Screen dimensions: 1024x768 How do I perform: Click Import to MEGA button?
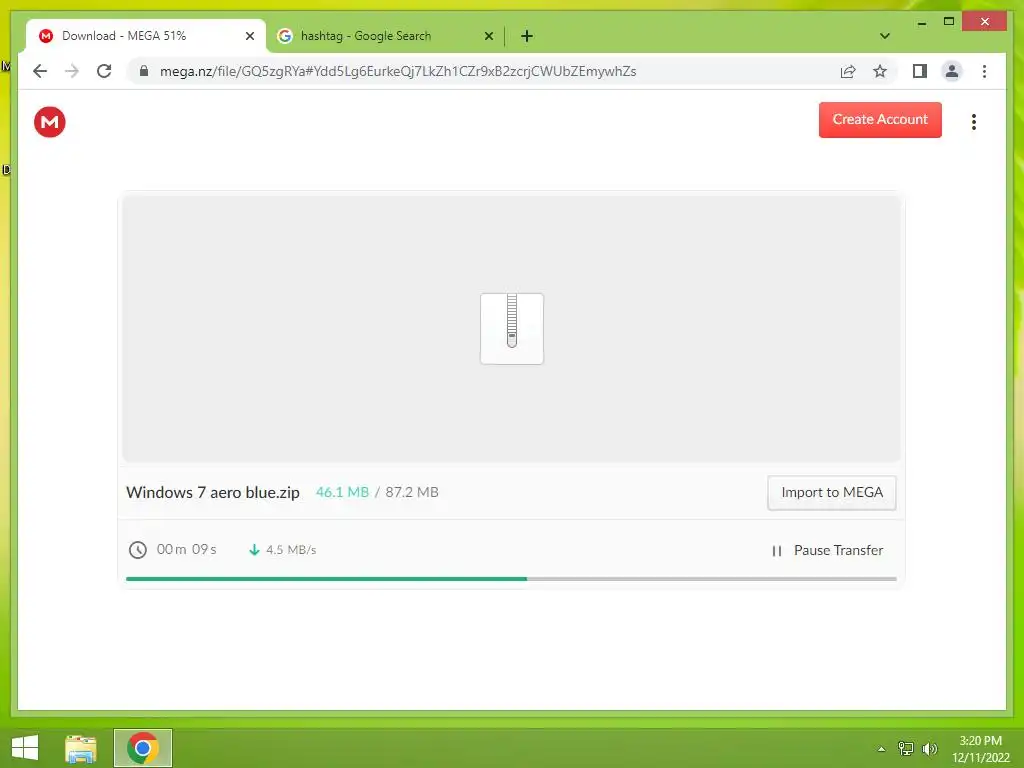(831, 492)
